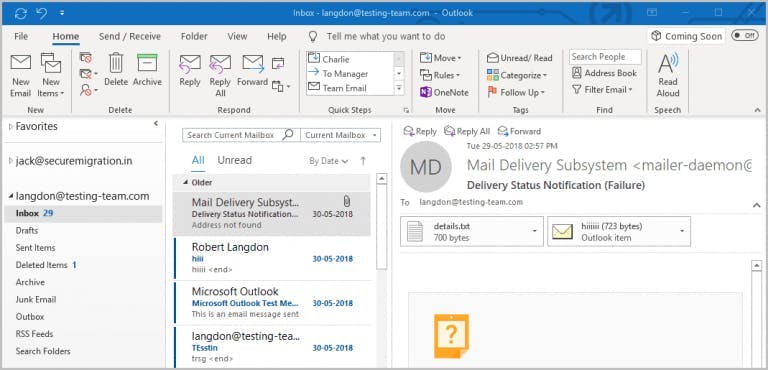Open the Drafts folder

coord(26,230)
